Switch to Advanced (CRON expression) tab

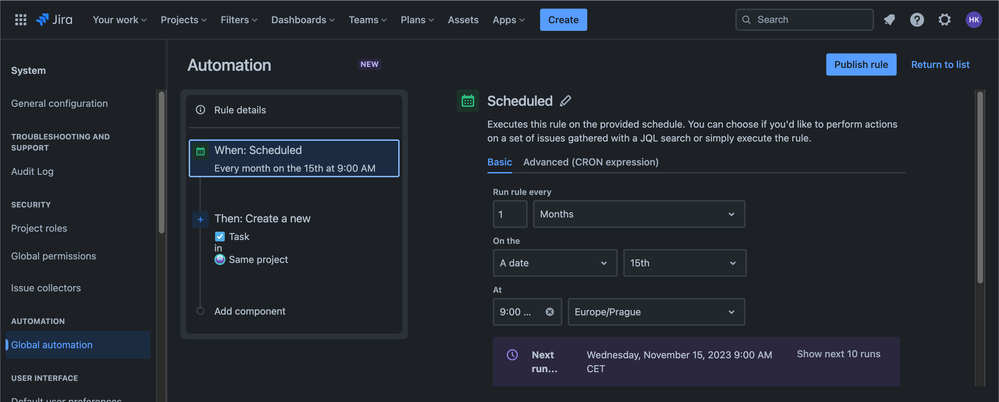coord(591,162)
